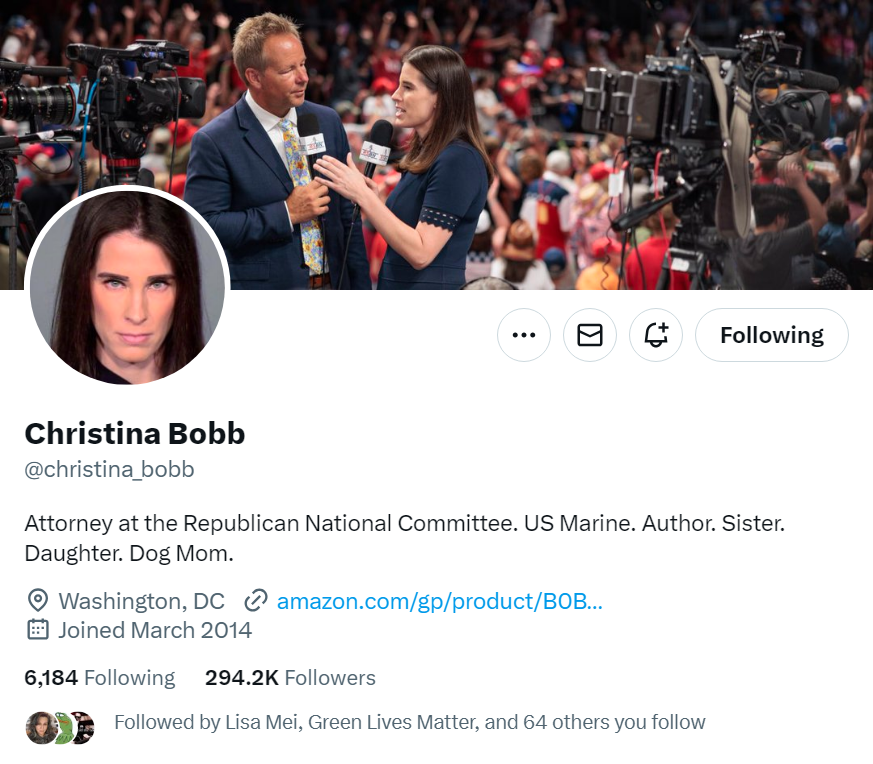Turn on notifications with bell icon
The height and width of the screenshot is (764, 873).
coord(655,335)
